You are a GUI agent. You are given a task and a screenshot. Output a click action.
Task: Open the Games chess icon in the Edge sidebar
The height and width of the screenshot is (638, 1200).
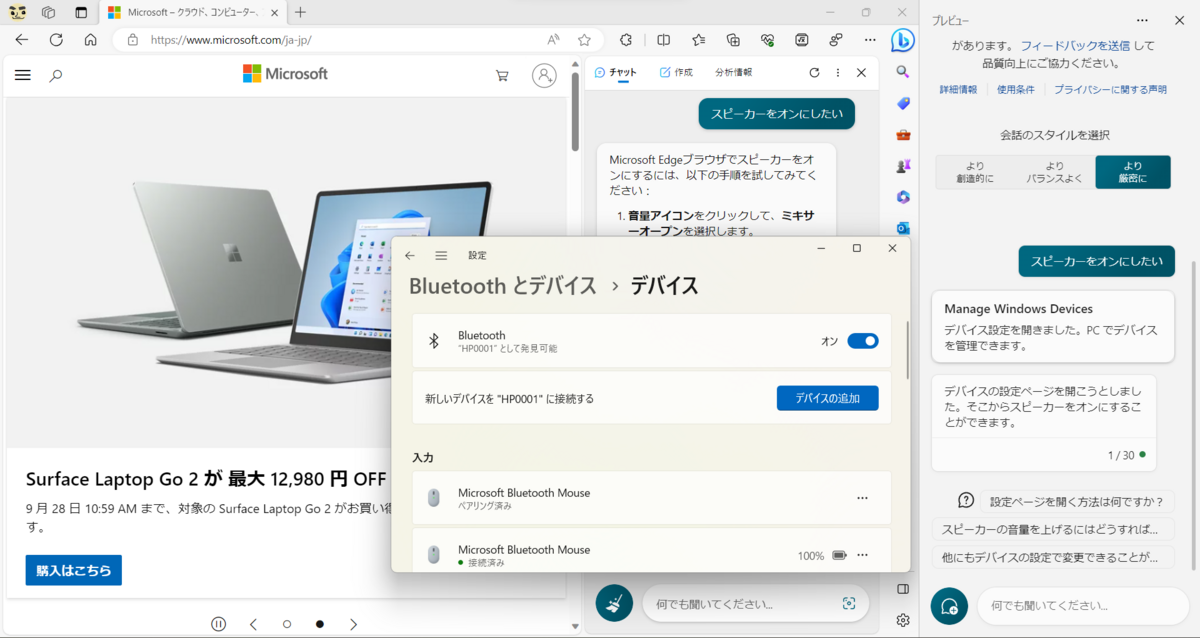point(903,165)
